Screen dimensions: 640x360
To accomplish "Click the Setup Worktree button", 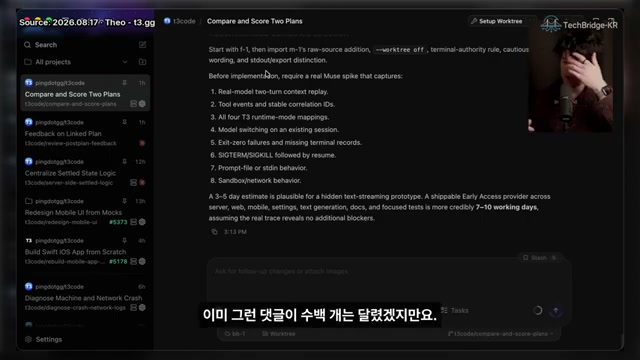I will coord(497,21).
